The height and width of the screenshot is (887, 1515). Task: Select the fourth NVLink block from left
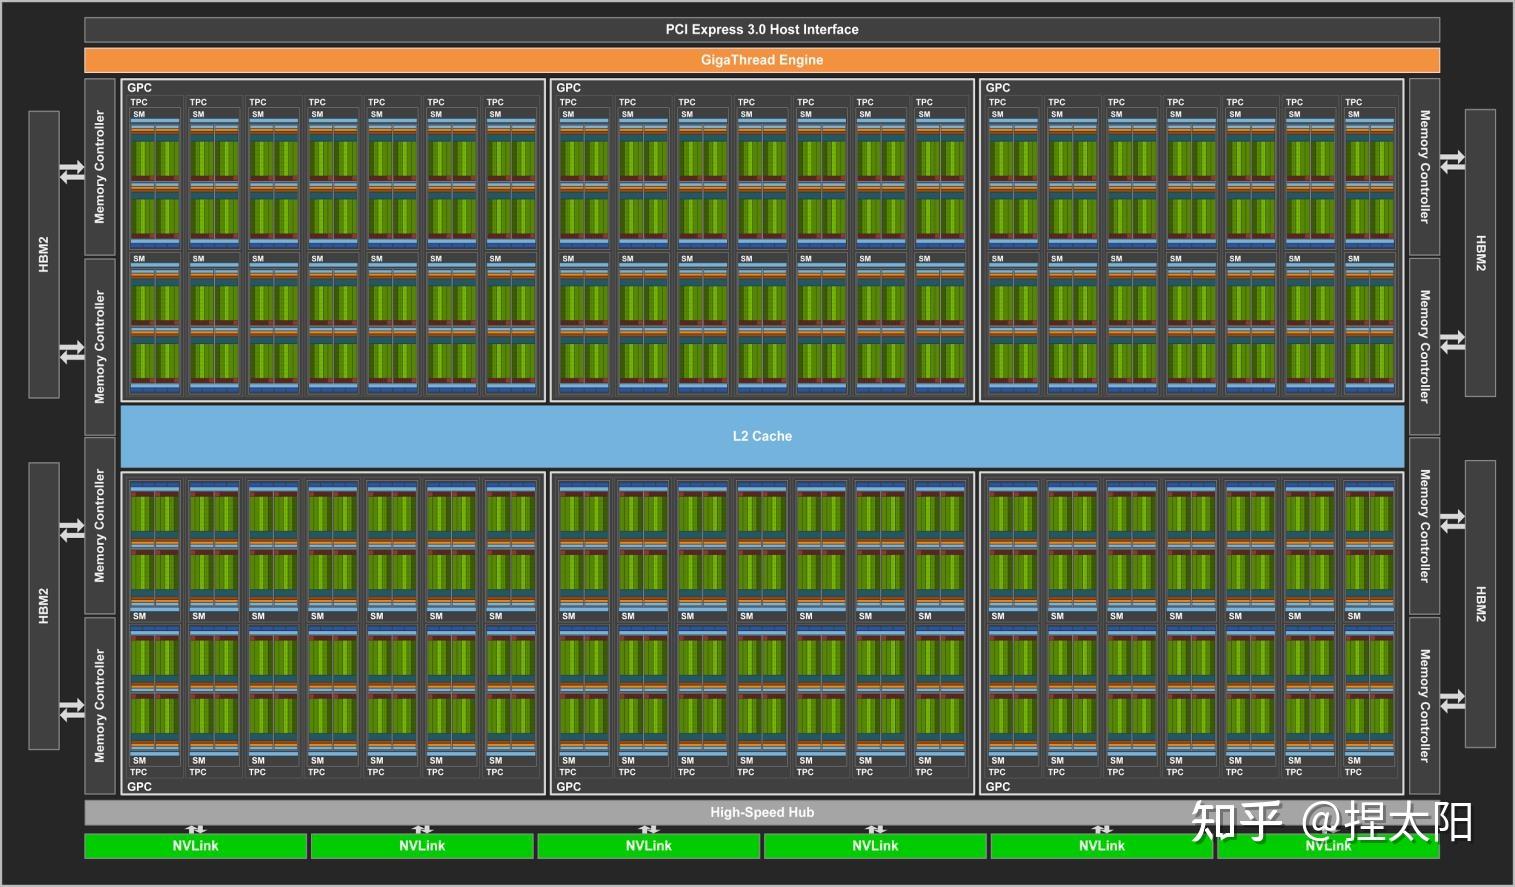coord(875,846)
